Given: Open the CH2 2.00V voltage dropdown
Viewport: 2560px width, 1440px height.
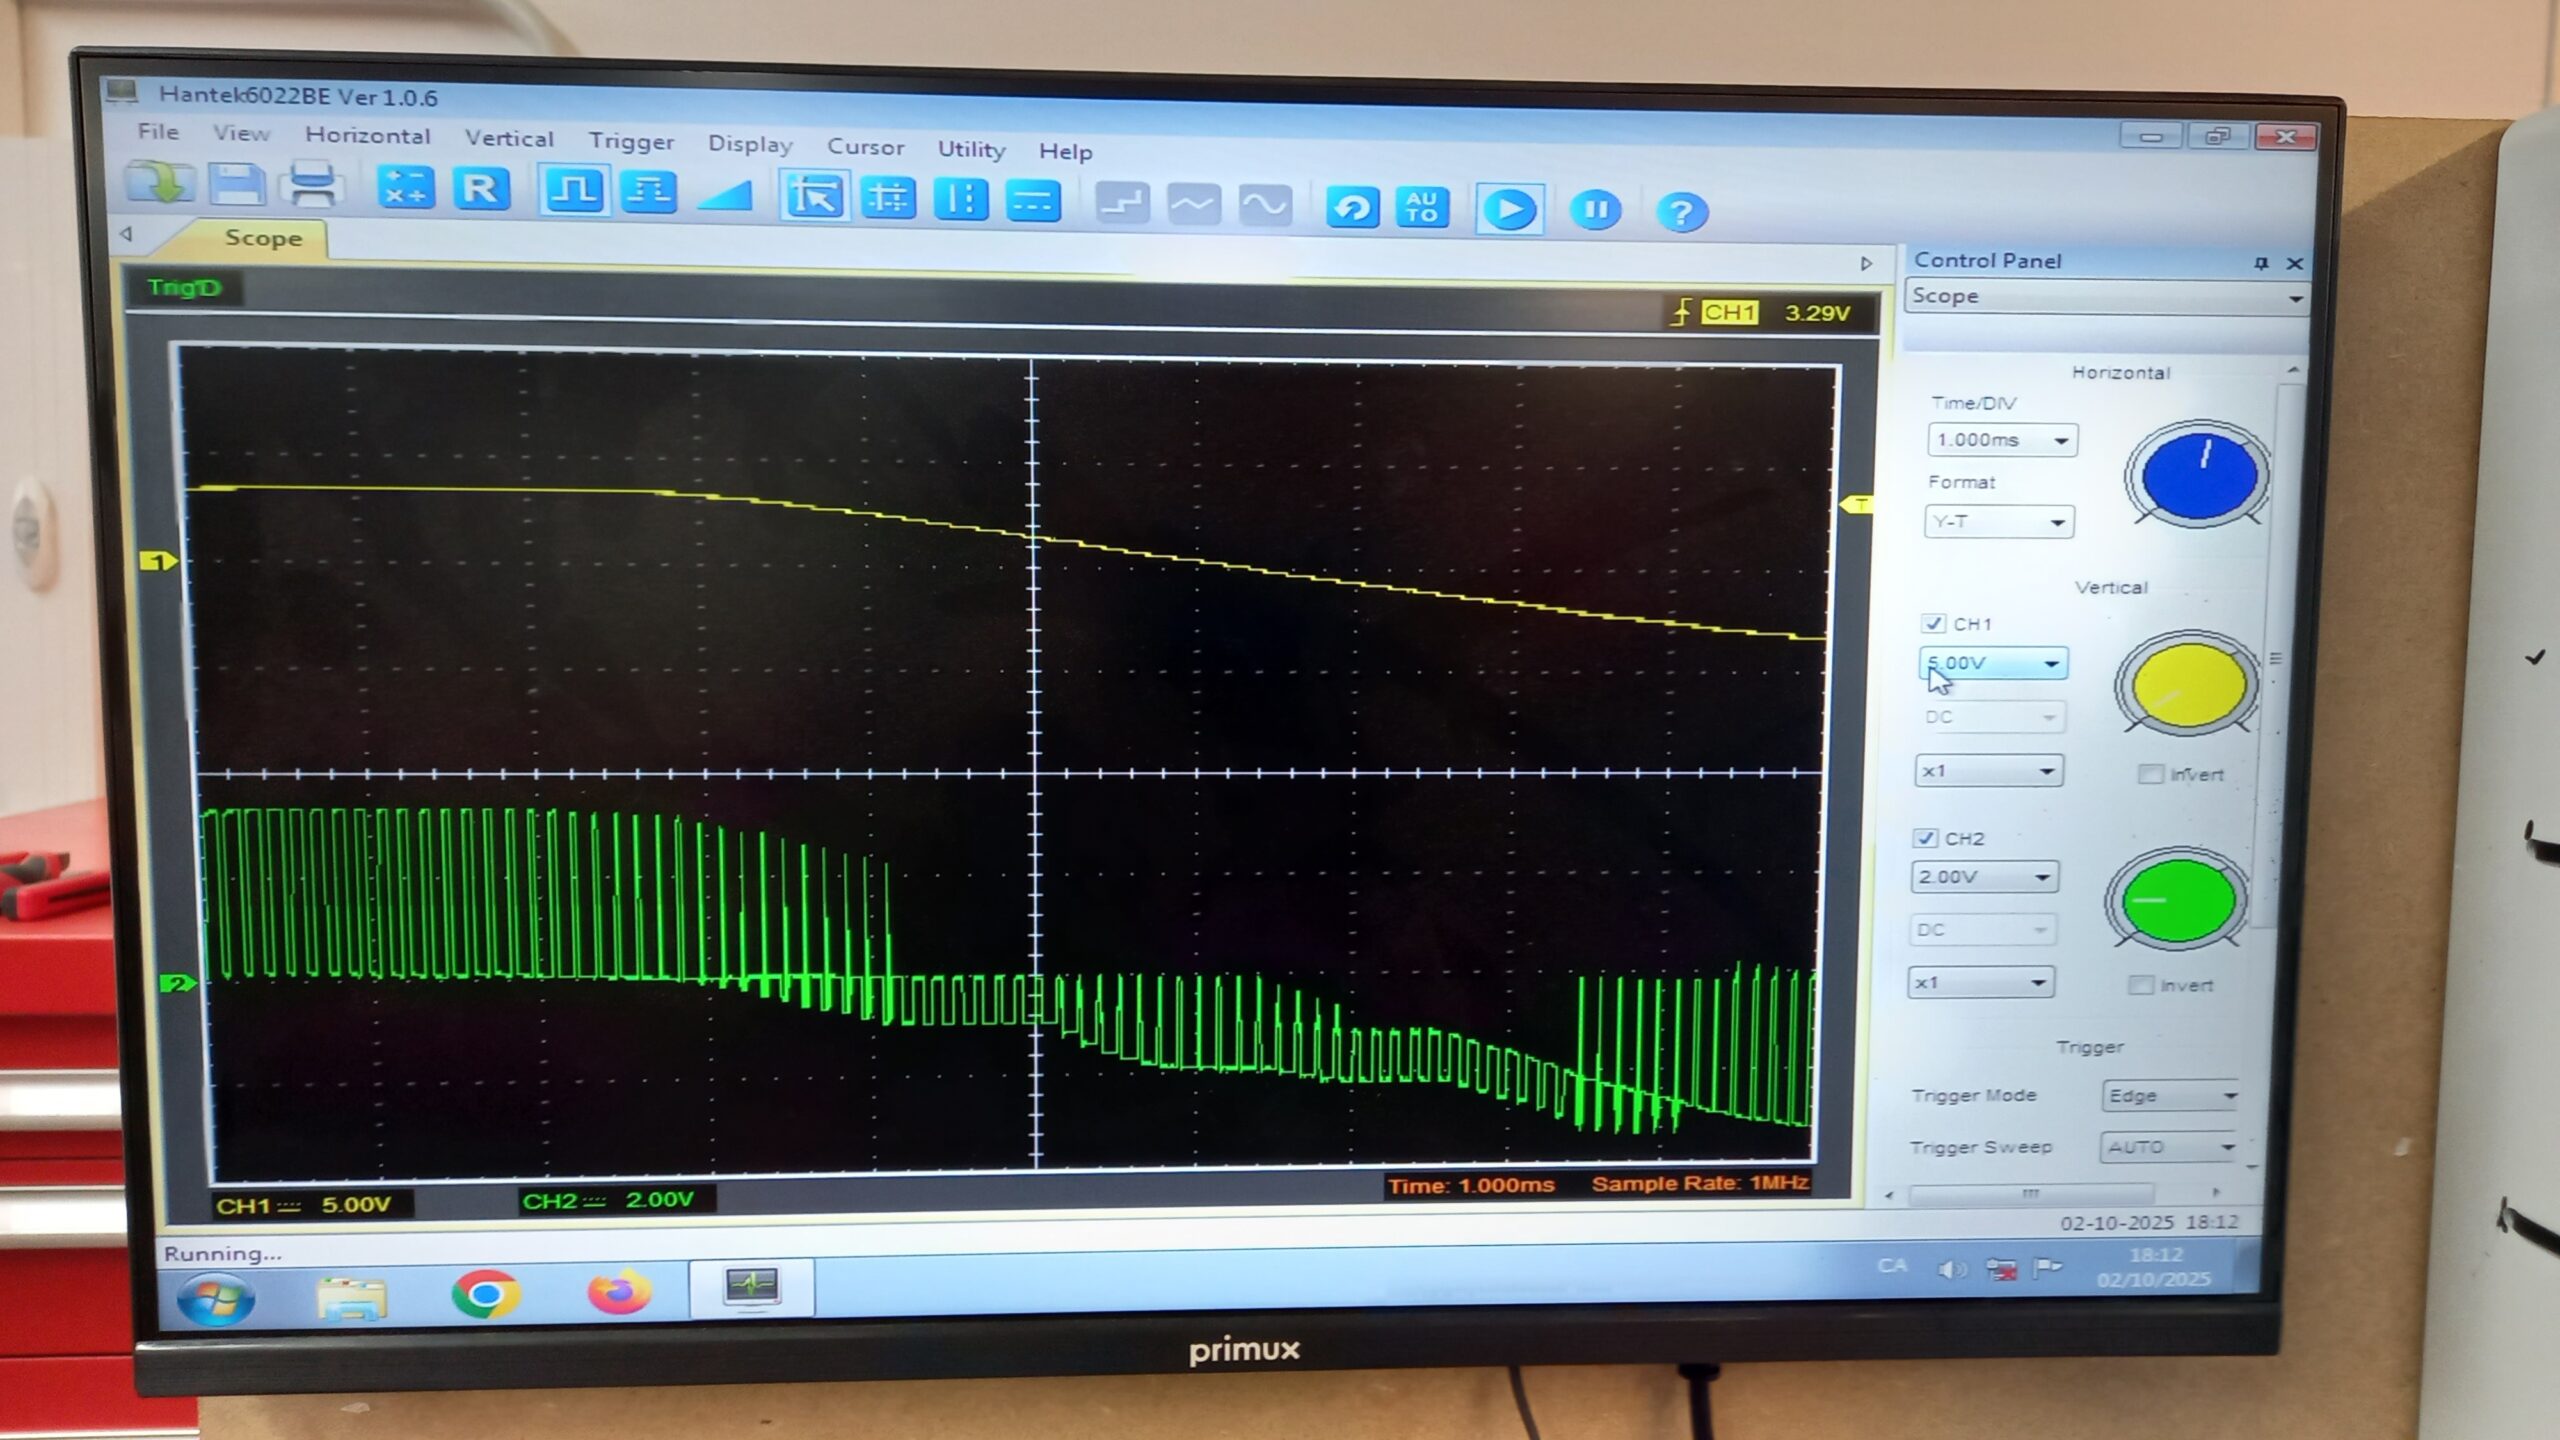Looking at the screenshot, I should [x=2042, y=878].
